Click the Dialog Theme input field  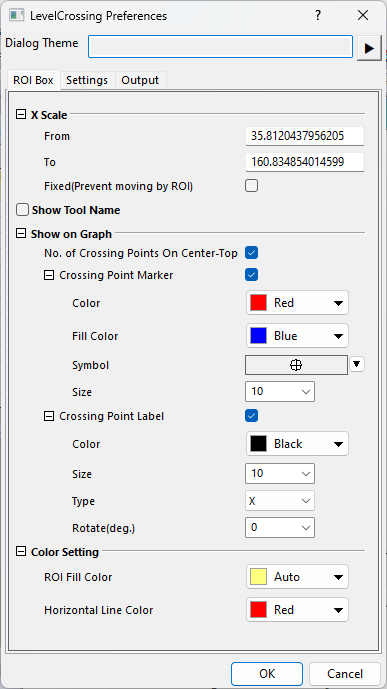(221, 47)
